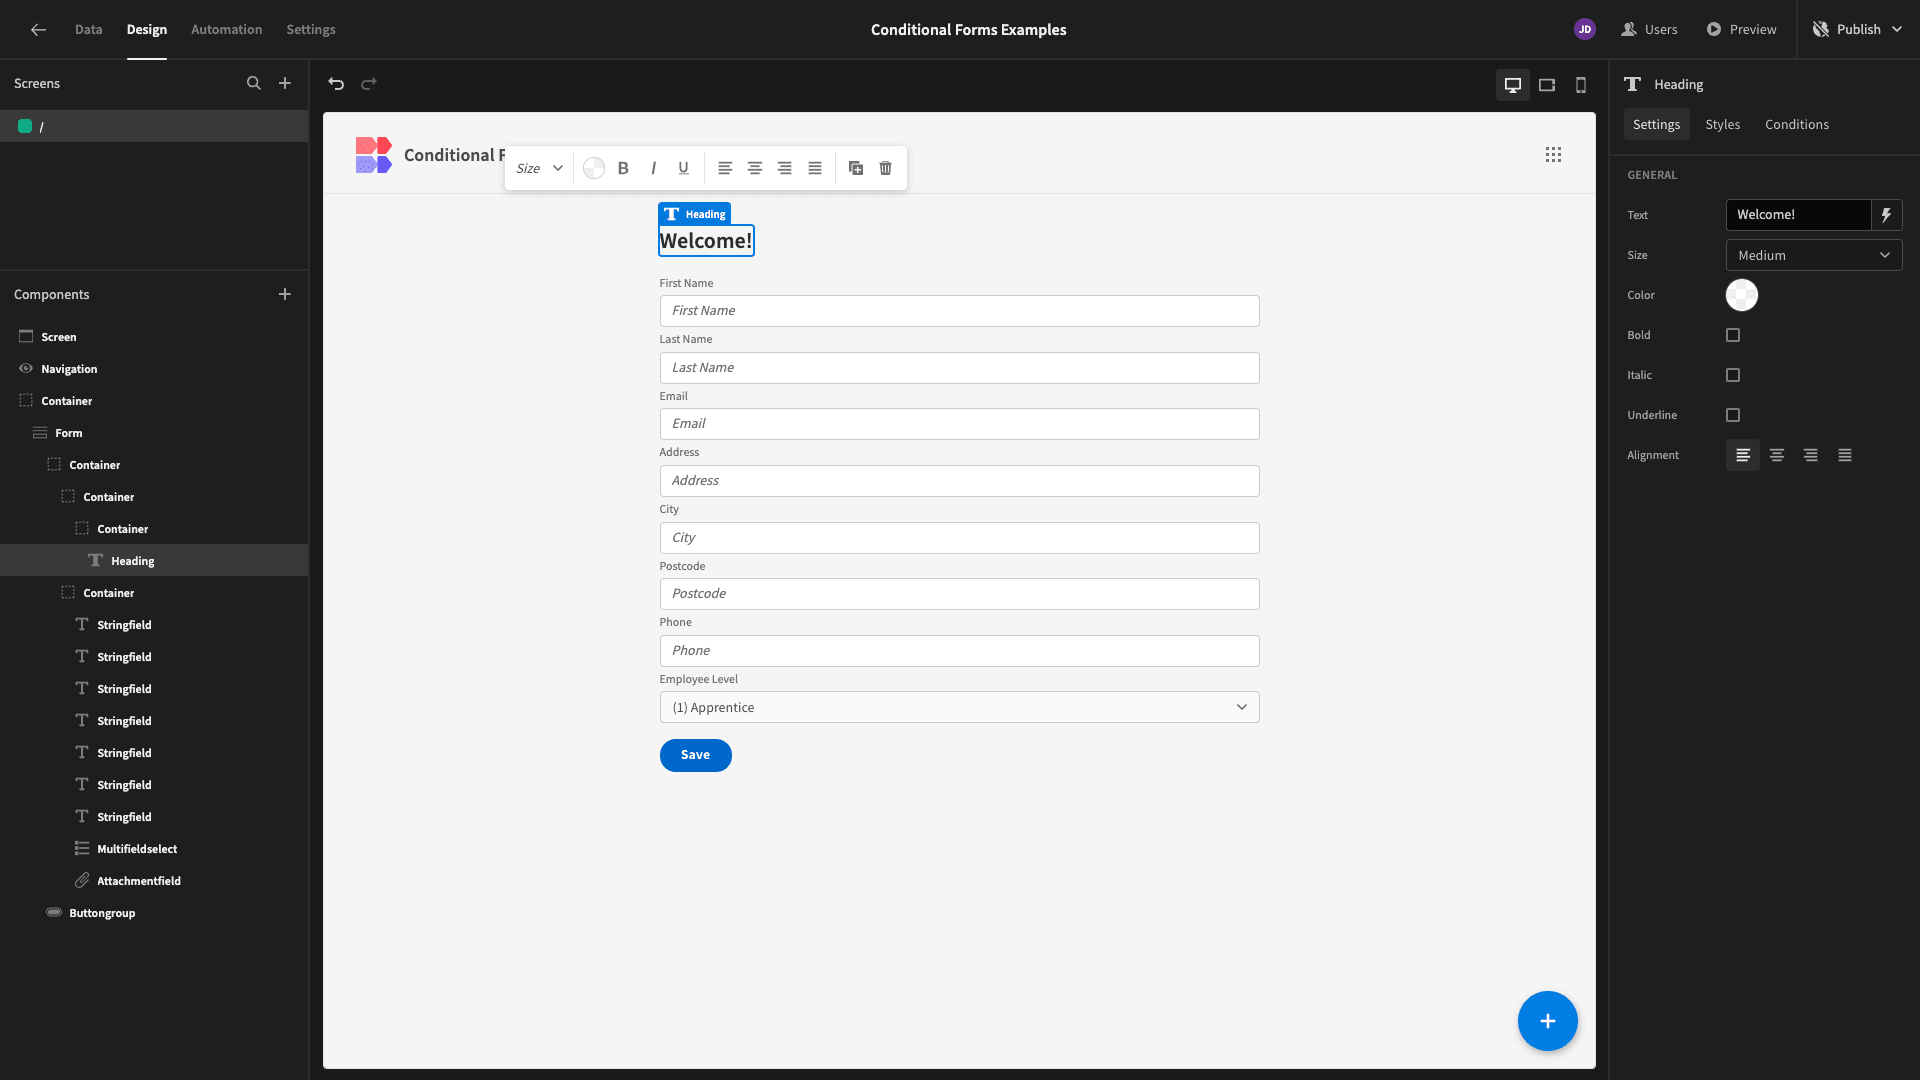This screenshot has height=1080, width=1920.
Task: Apply bold in the floating toolbar
Action: coord(623,168)
